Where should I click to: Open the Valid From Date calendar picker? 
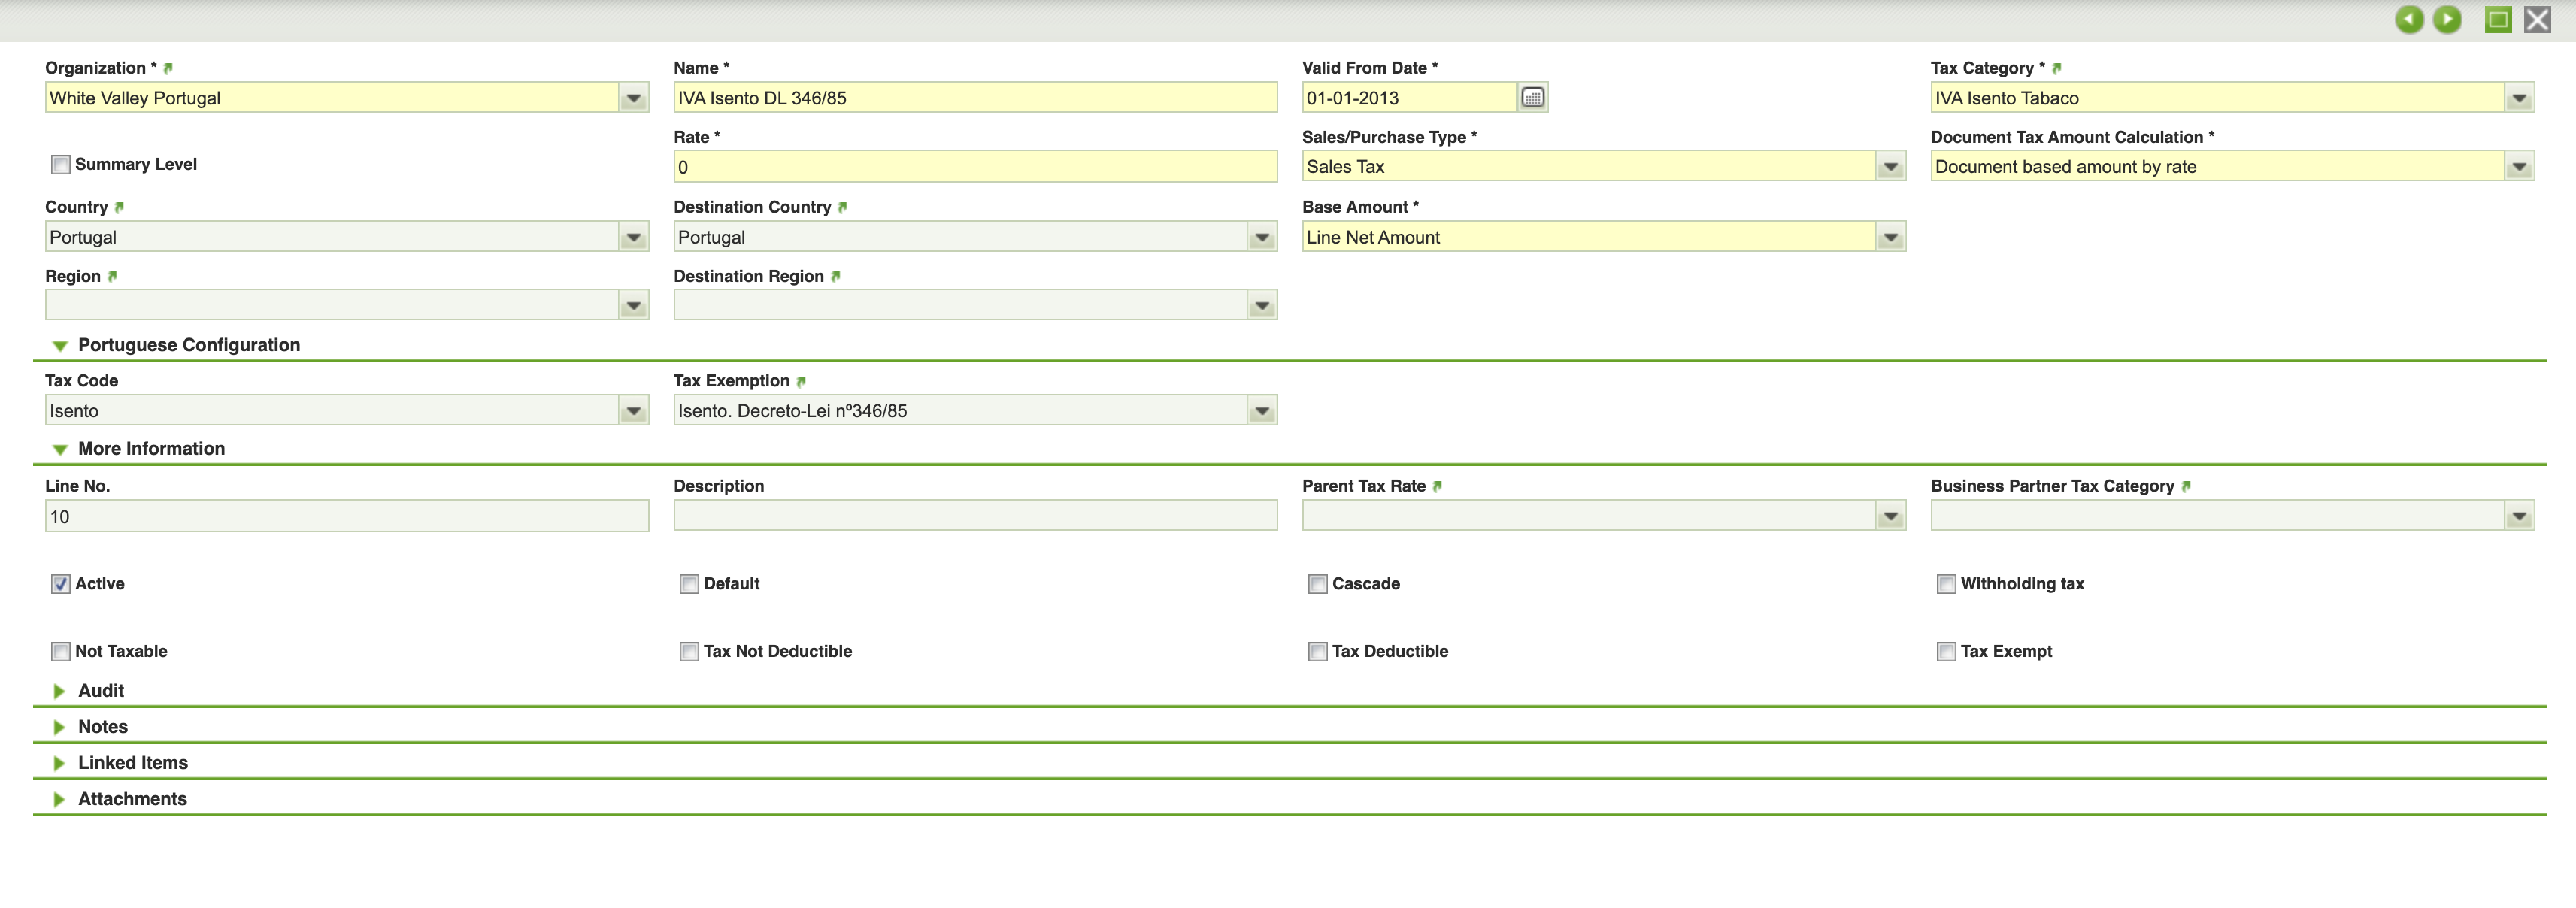(1532, 98)
